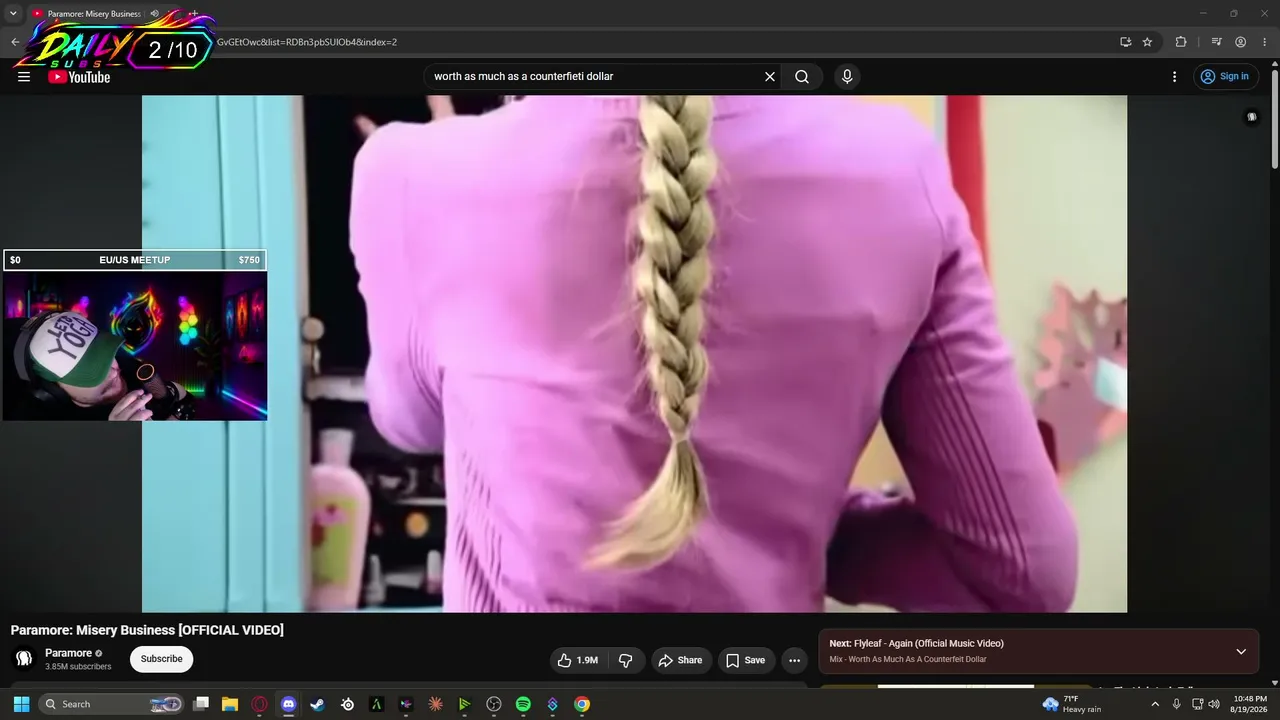Open network settings tray icon
This screenshot has width=1280, height=720.
coord(1197,704)
